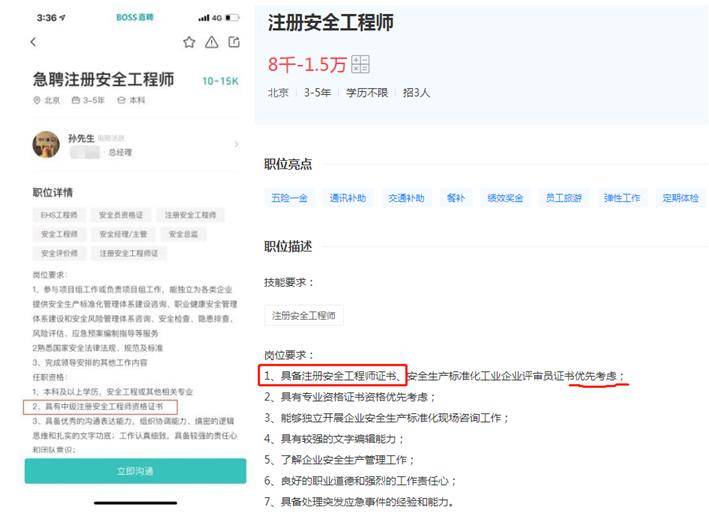Click the 3:36 clock in status bar

pyautogui.click(x=47, y=18)
